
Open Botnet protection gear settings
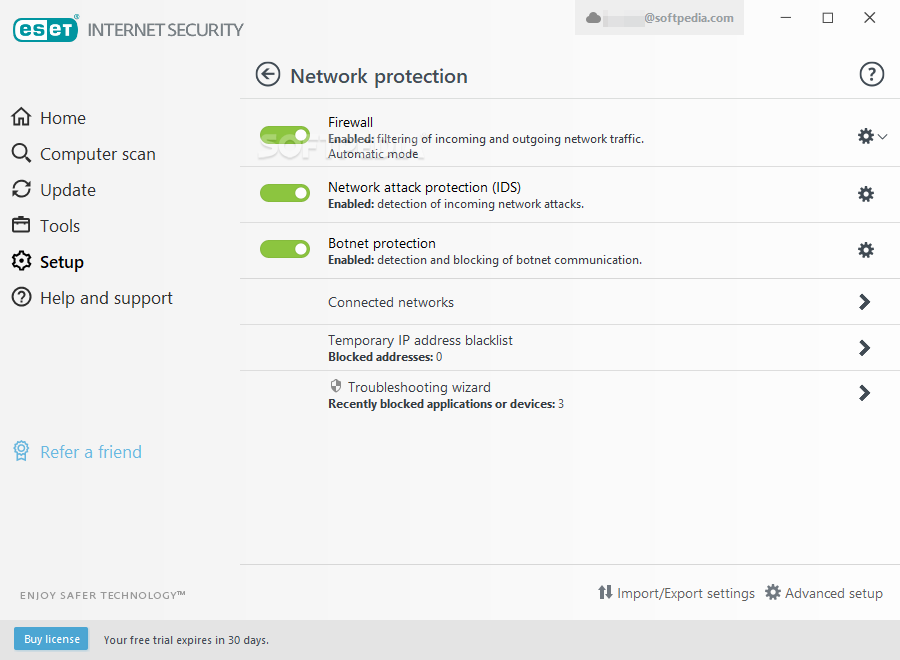pyautogui.click(x=866, y=250)
